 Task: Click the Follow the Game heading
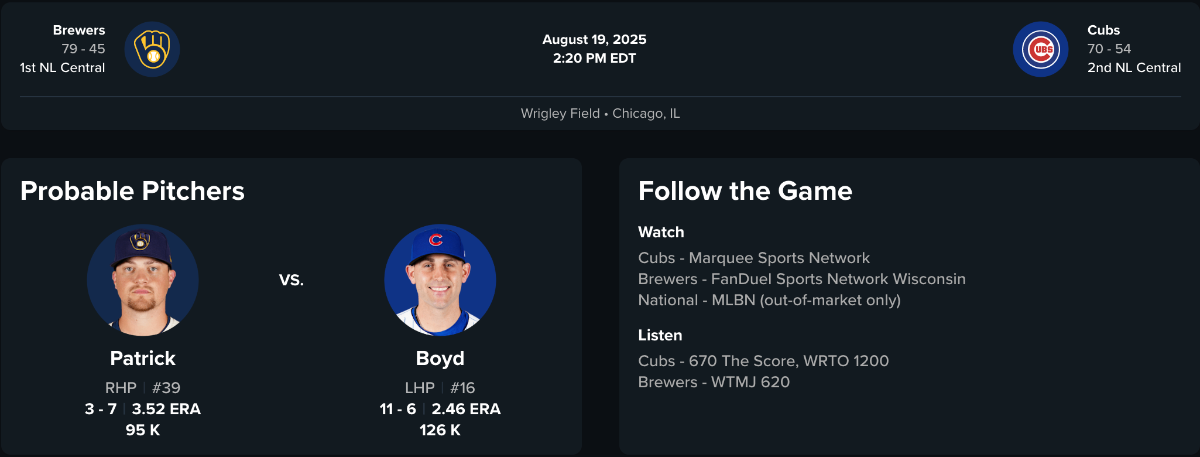(x=745, y=191)
